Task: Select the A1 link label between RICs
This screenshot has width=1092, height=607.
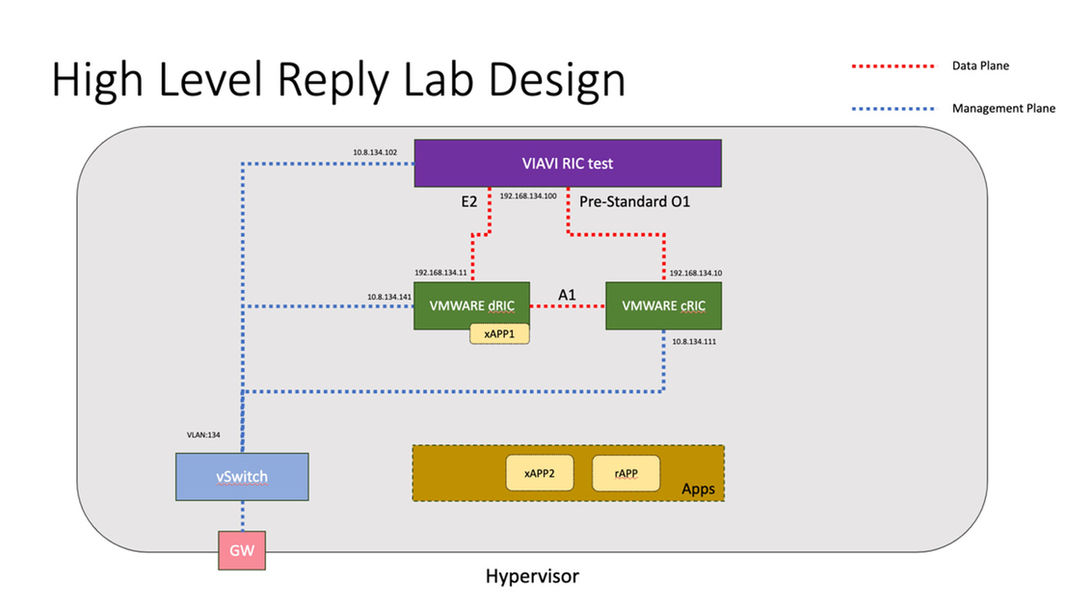Action: pos(567,294)
